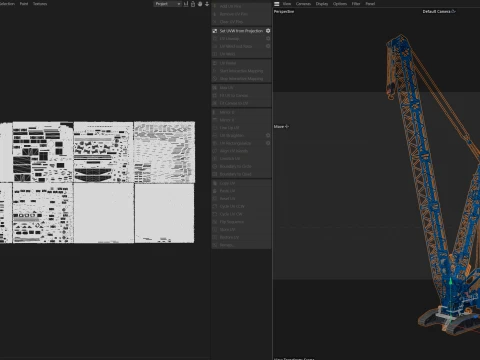The height and width of the screenshot is (360, 480).
Task: Open the Project dropdown in UV editor
Action: [x=168, y=4]
